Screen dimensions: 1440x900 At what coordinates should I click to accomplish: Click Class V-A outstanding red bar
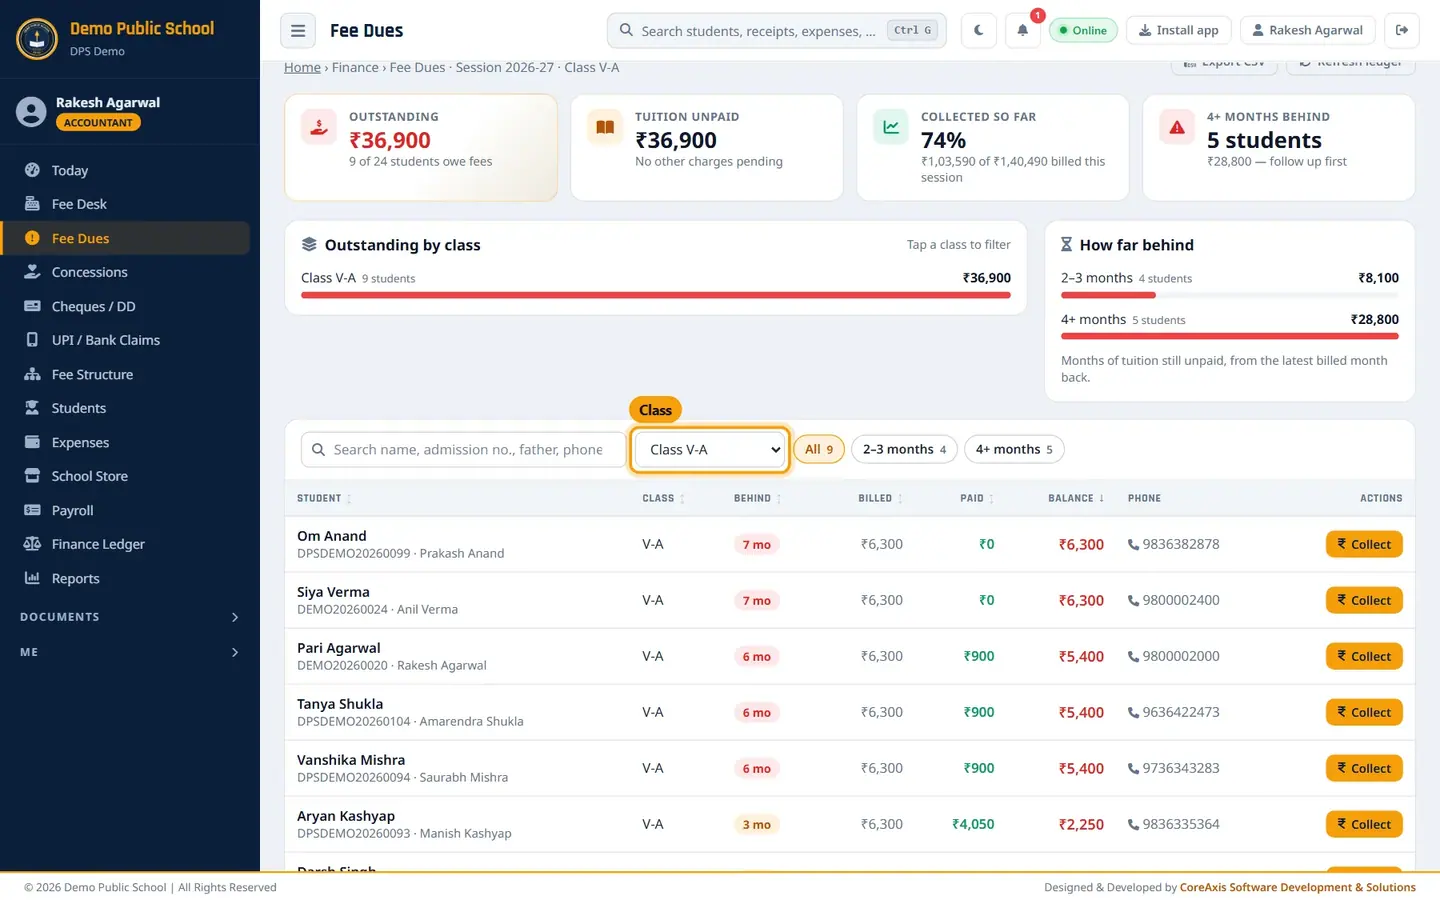click(x=656, y=295)
